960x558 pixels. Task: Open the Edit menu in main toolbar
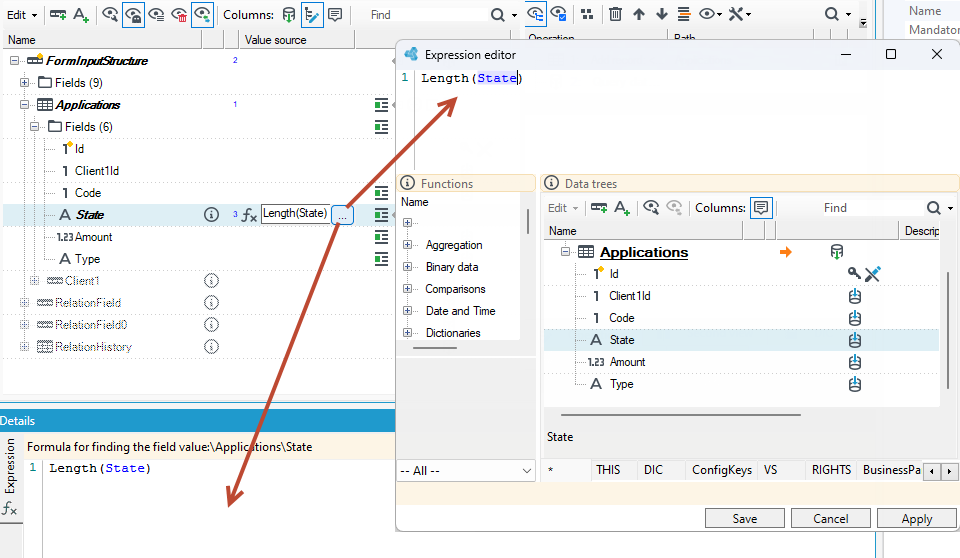tap(22, 15)
